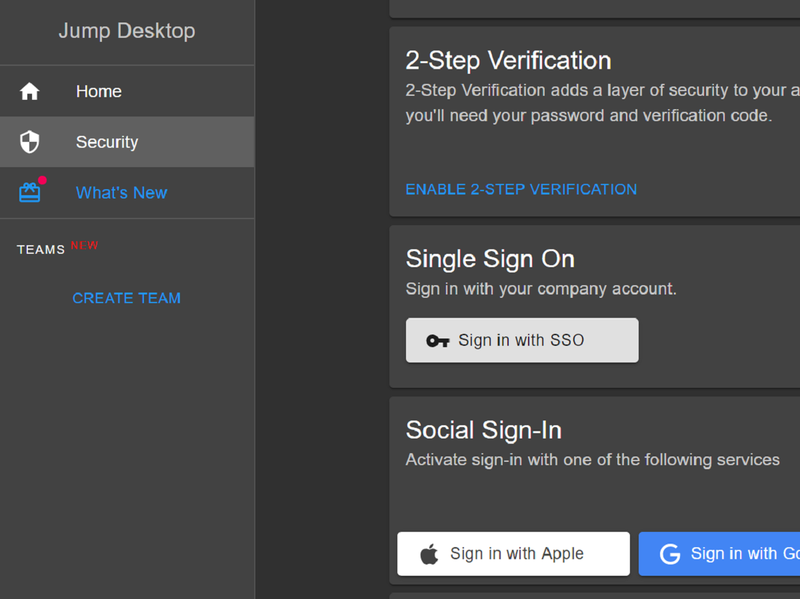
Task: Click the What's New gift icon
Action: pos(30,193)
